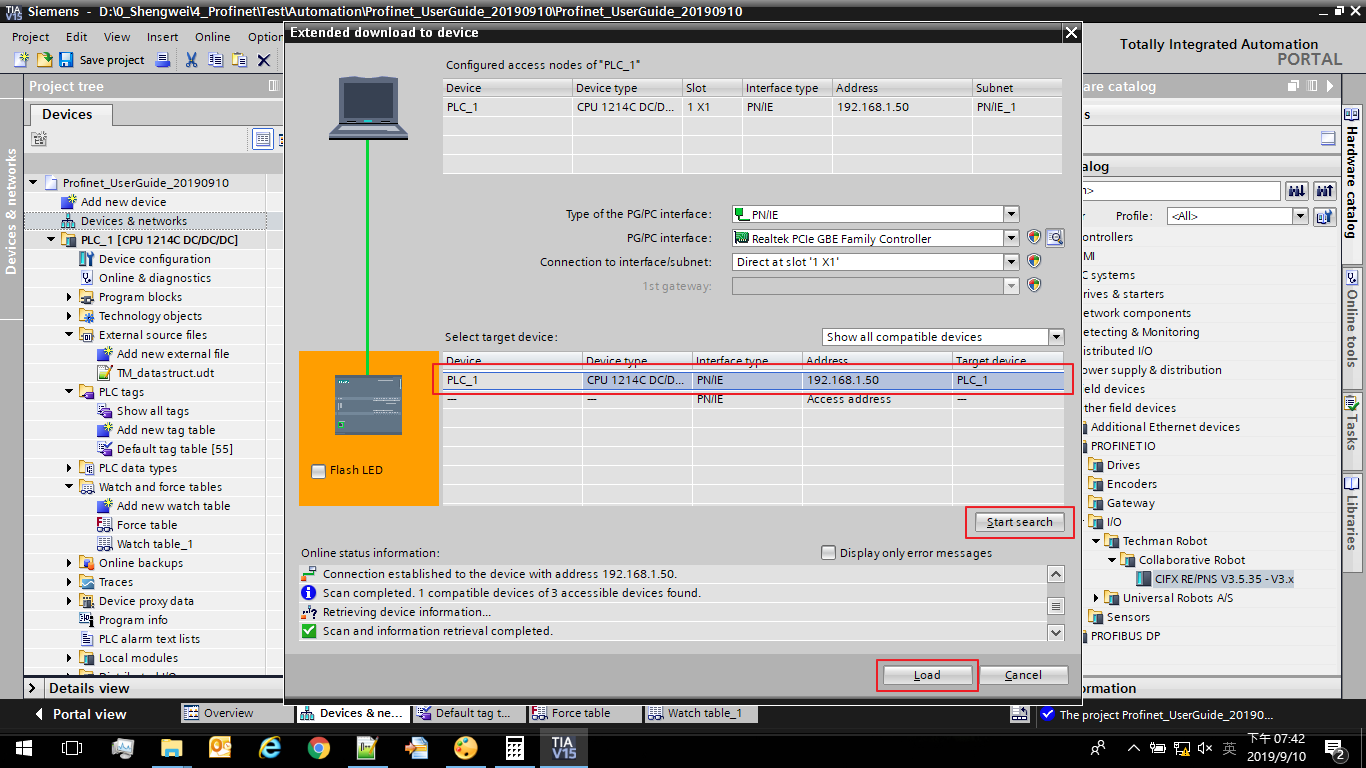
Task: Click the Load button
Action: [927, 675]
